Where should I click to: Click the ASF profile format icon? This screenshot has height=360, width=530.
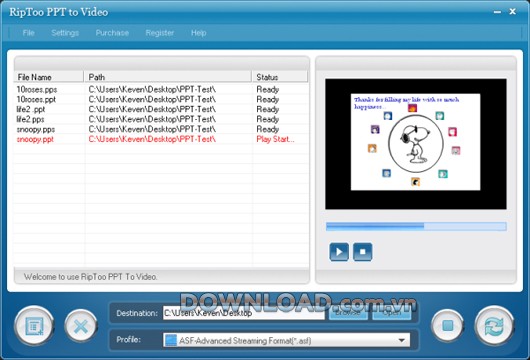(171, 340)
